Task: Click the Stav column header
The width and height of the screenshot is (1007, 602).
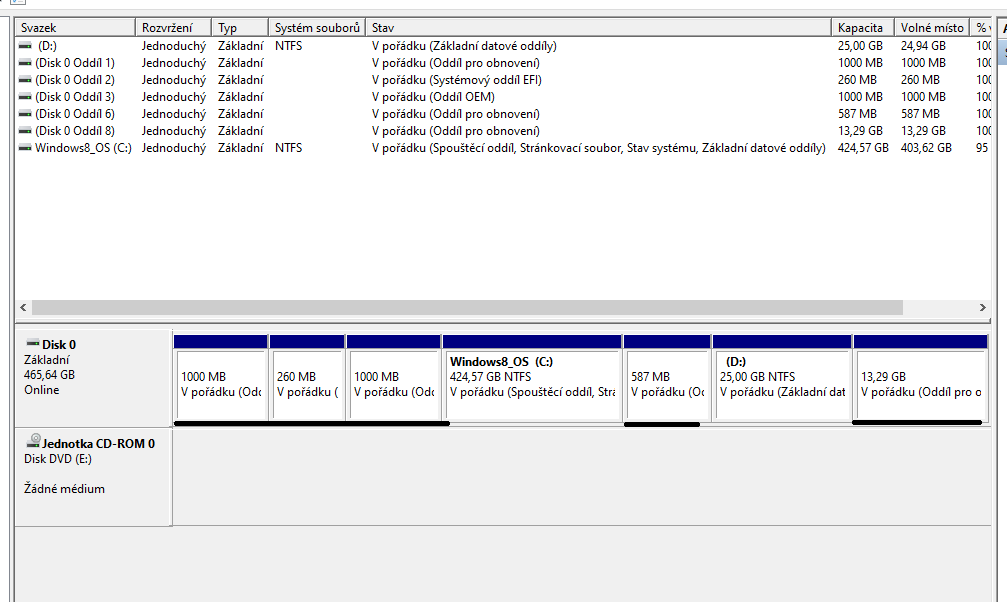Action: tap(598, 28)
